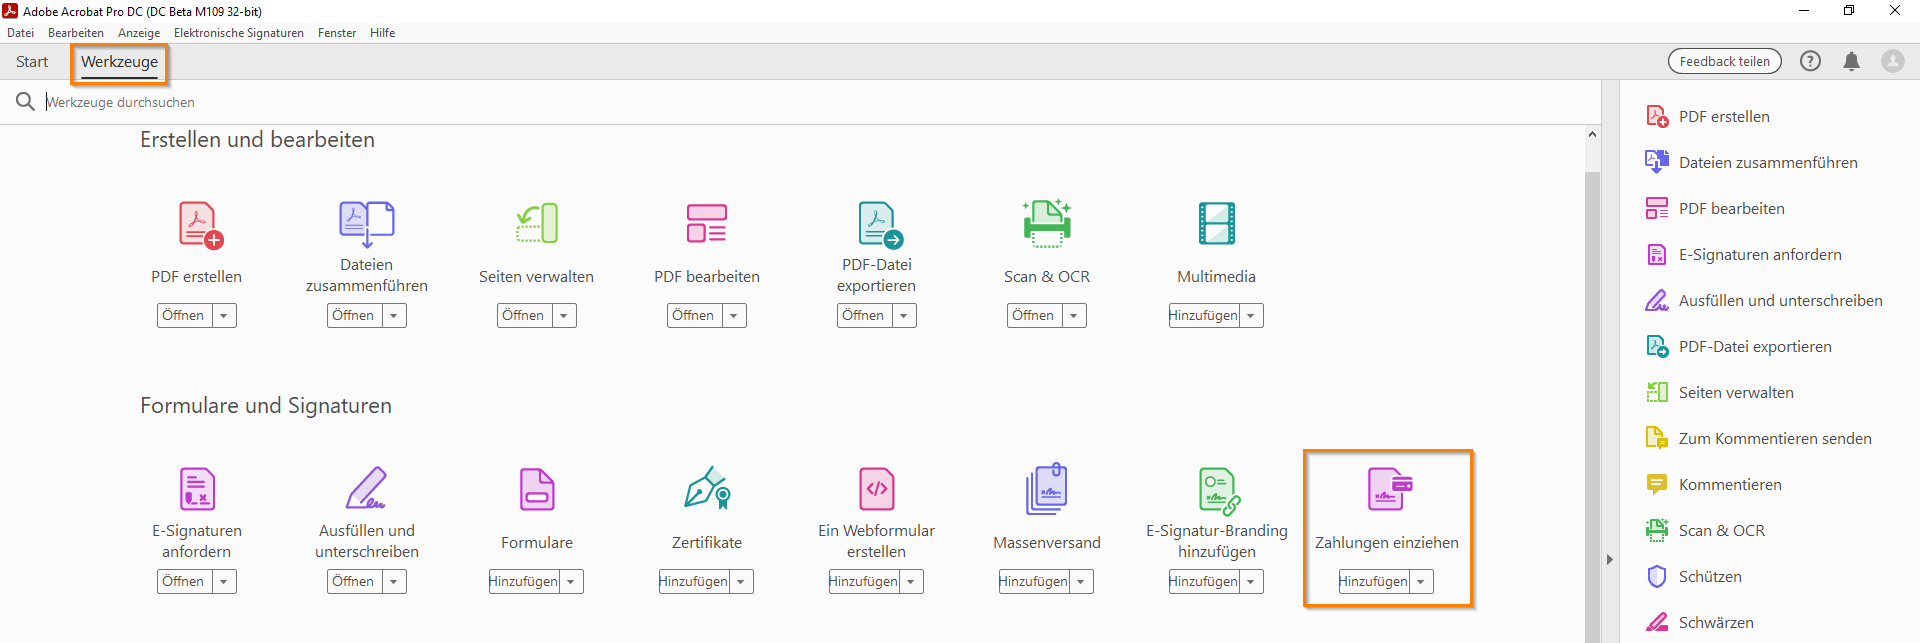Click the E-Signaturen anfordern tool icon
This screenshot has width=1920, height=643.
(x=197, y=489)
